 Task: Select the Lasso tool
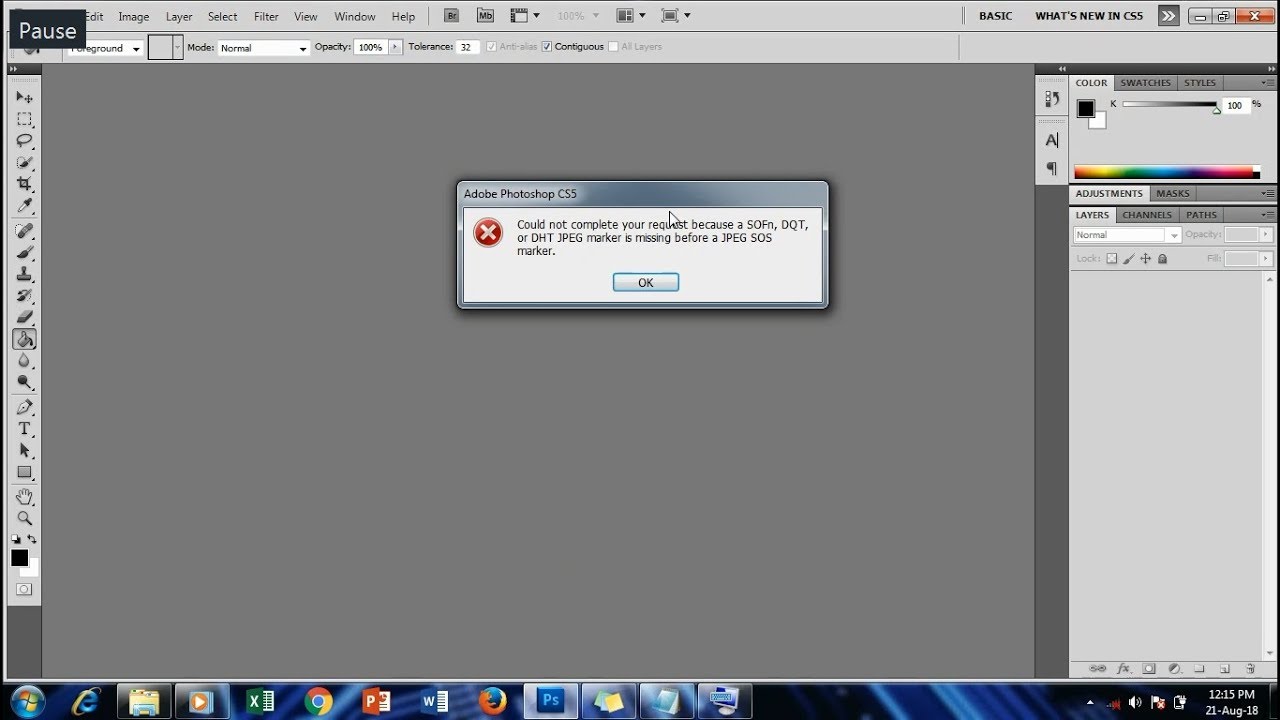[x=25, y=141]
